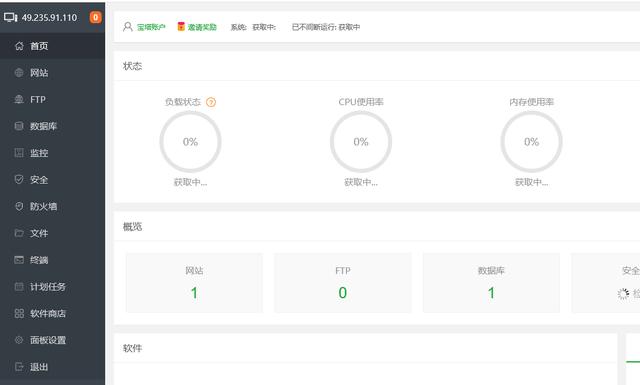Click the orange help icon next to 负载状态

coord(211,102)
